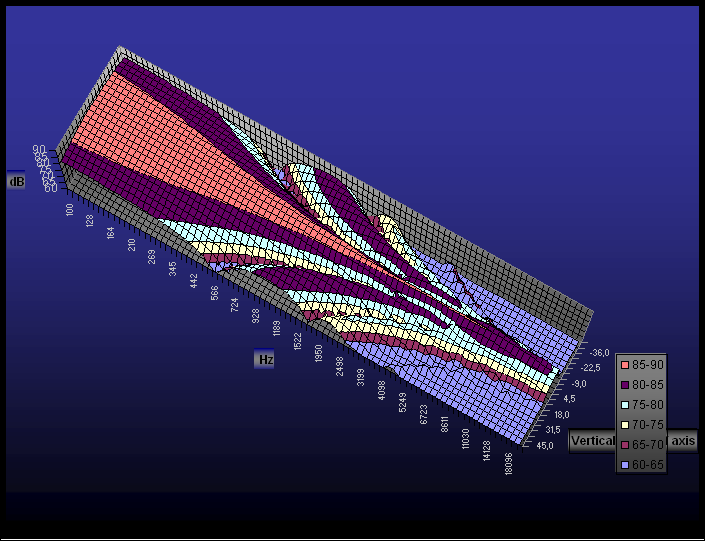
Task: Select the 70-75 legend label text
Action: [648, 425]
